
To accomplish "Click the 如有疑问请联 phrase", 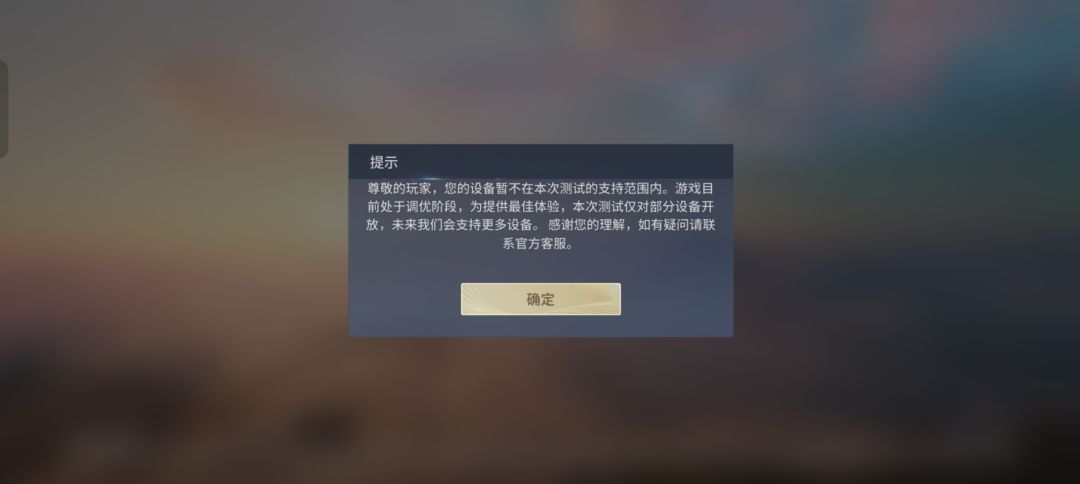I will point(676,225).
